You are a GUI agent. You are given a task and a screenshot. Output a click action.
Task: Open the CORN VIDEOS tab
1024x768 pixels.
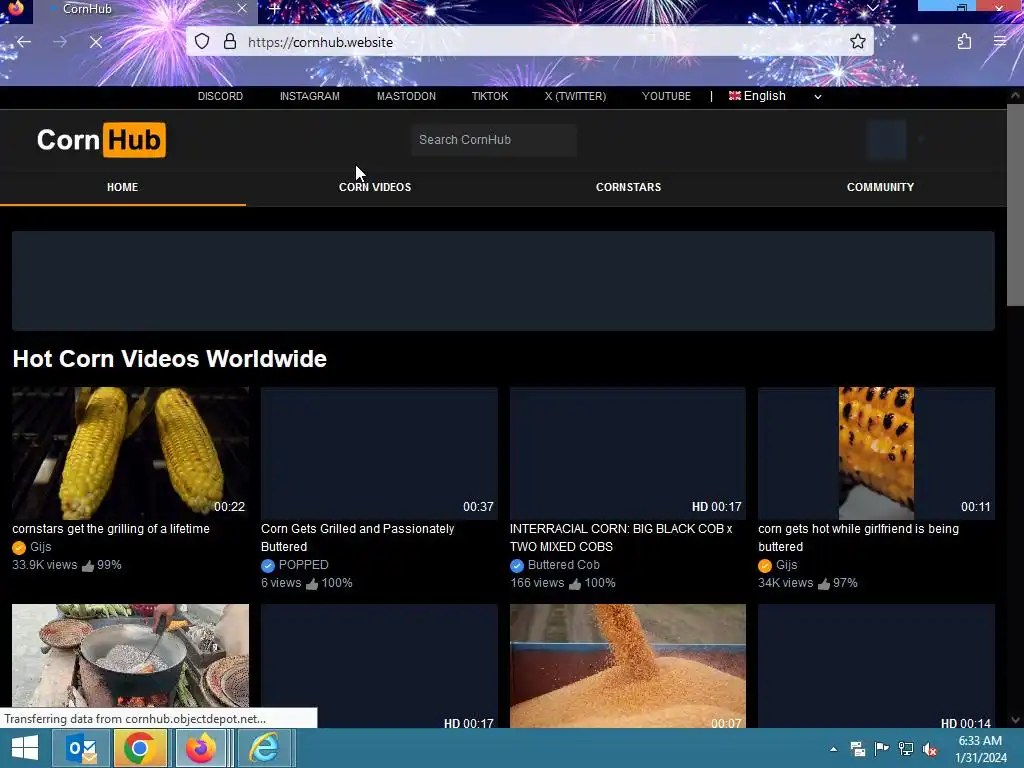pos(375,187)
